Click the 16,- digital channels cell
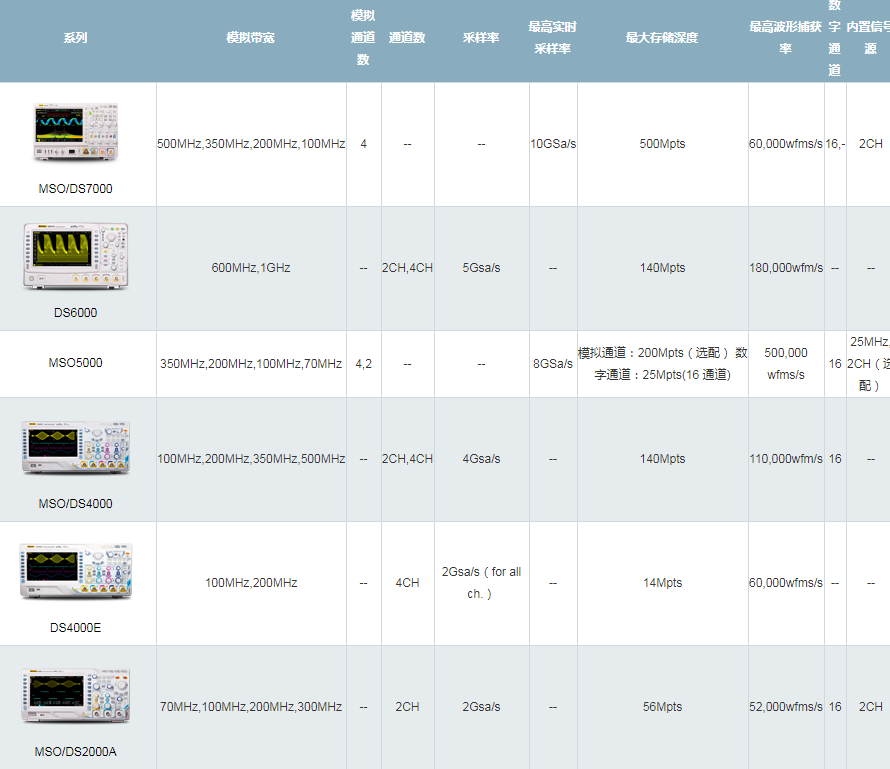Image resolution: width=890 pixels, height=769 pixels. 835,144
